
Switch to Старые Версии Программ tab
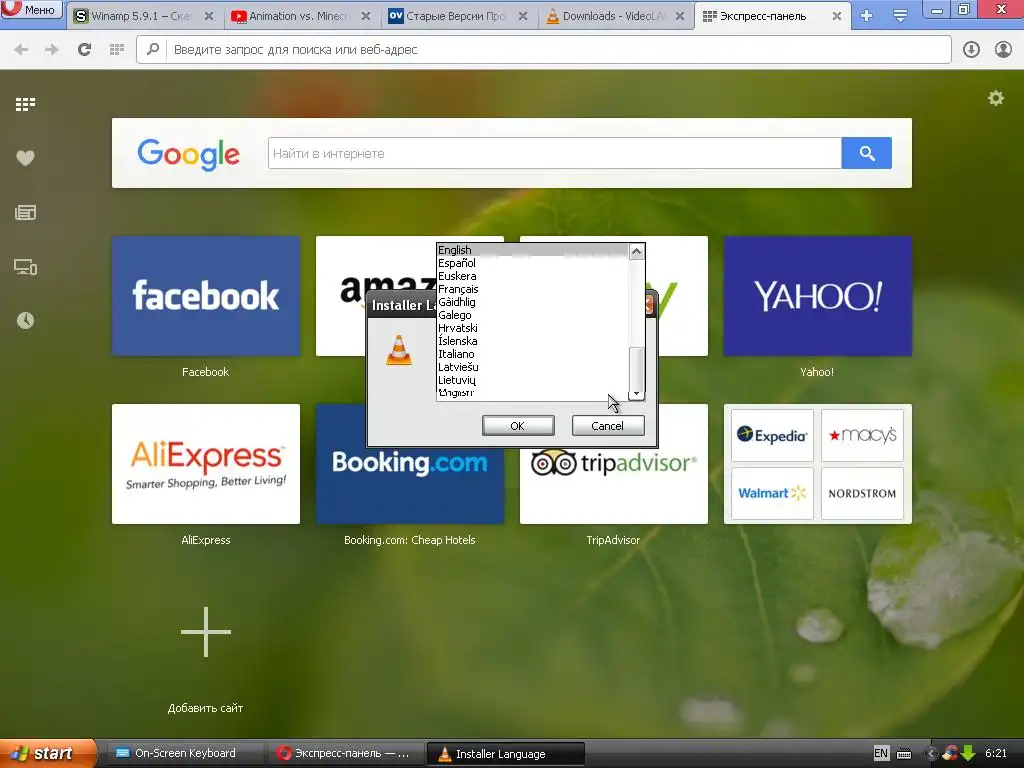tap(455, 16)
